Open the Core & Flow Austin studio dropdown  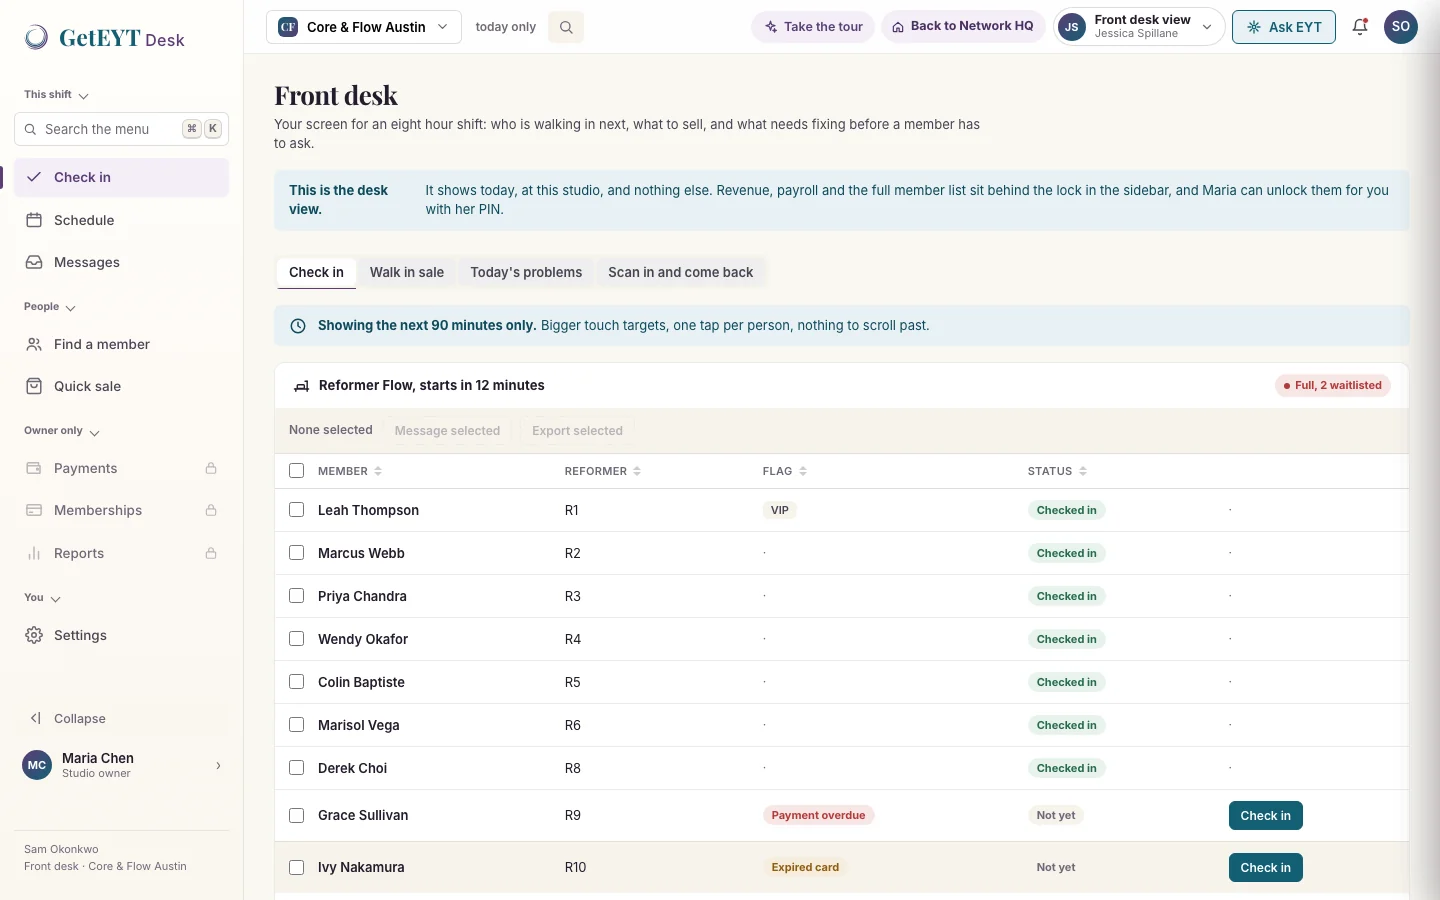click(364, 27)
